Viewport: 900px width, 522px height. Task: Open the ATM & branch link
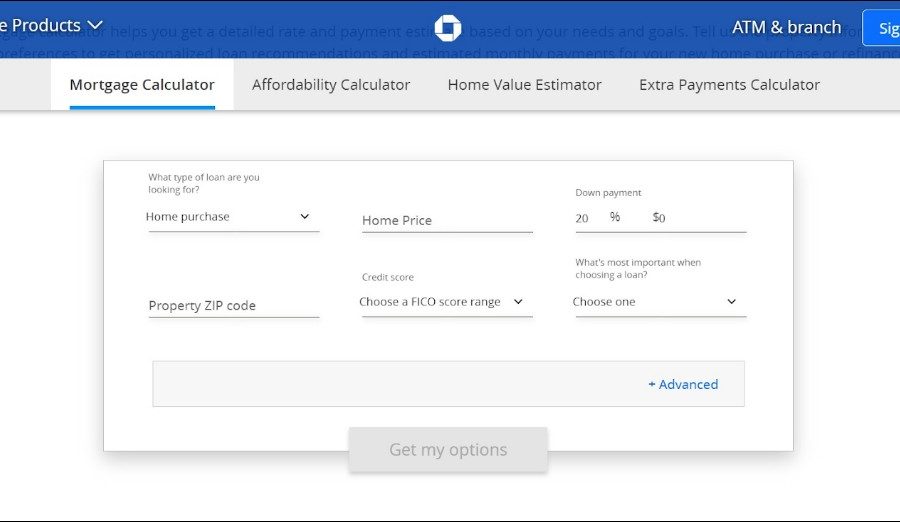coord(786,27)
